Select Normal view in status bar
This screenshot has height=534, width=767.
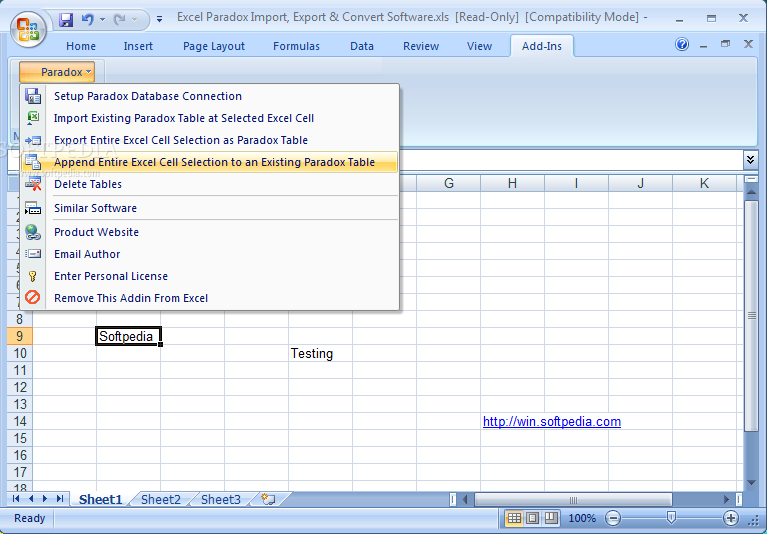514,518
